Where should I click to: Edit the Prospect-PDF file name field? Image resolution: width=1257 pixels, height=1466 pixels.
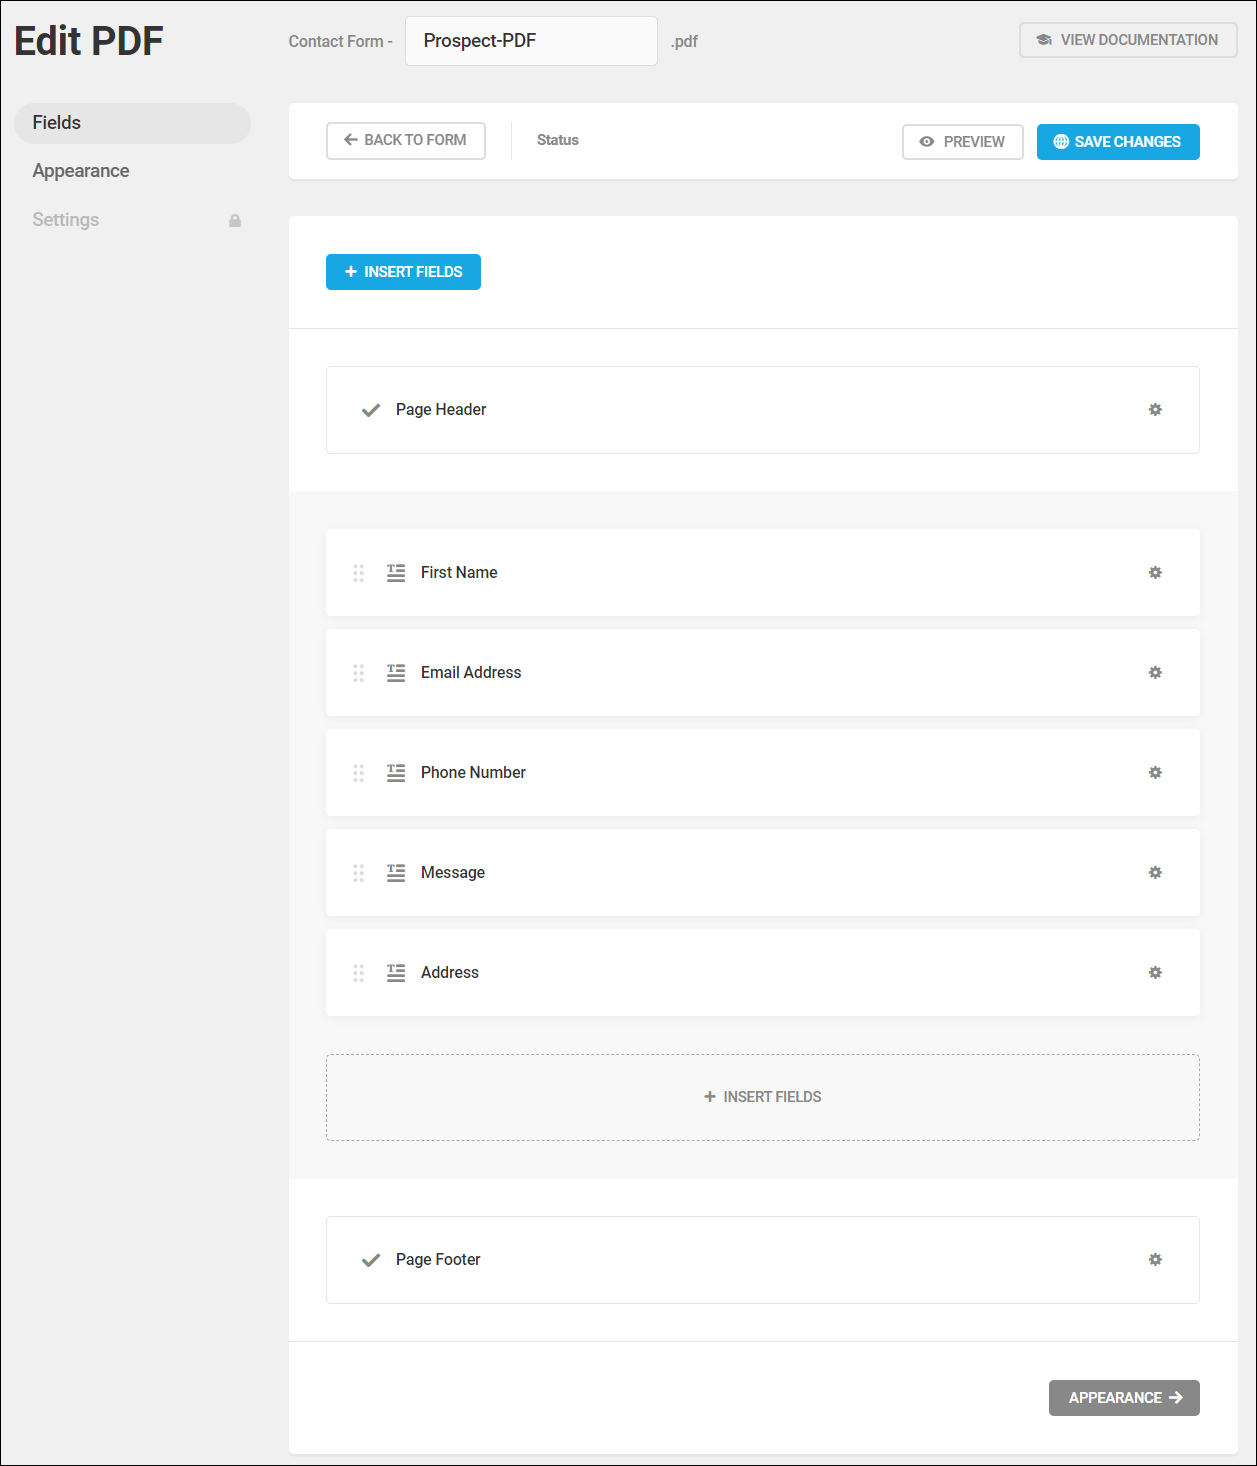[531, 41]
